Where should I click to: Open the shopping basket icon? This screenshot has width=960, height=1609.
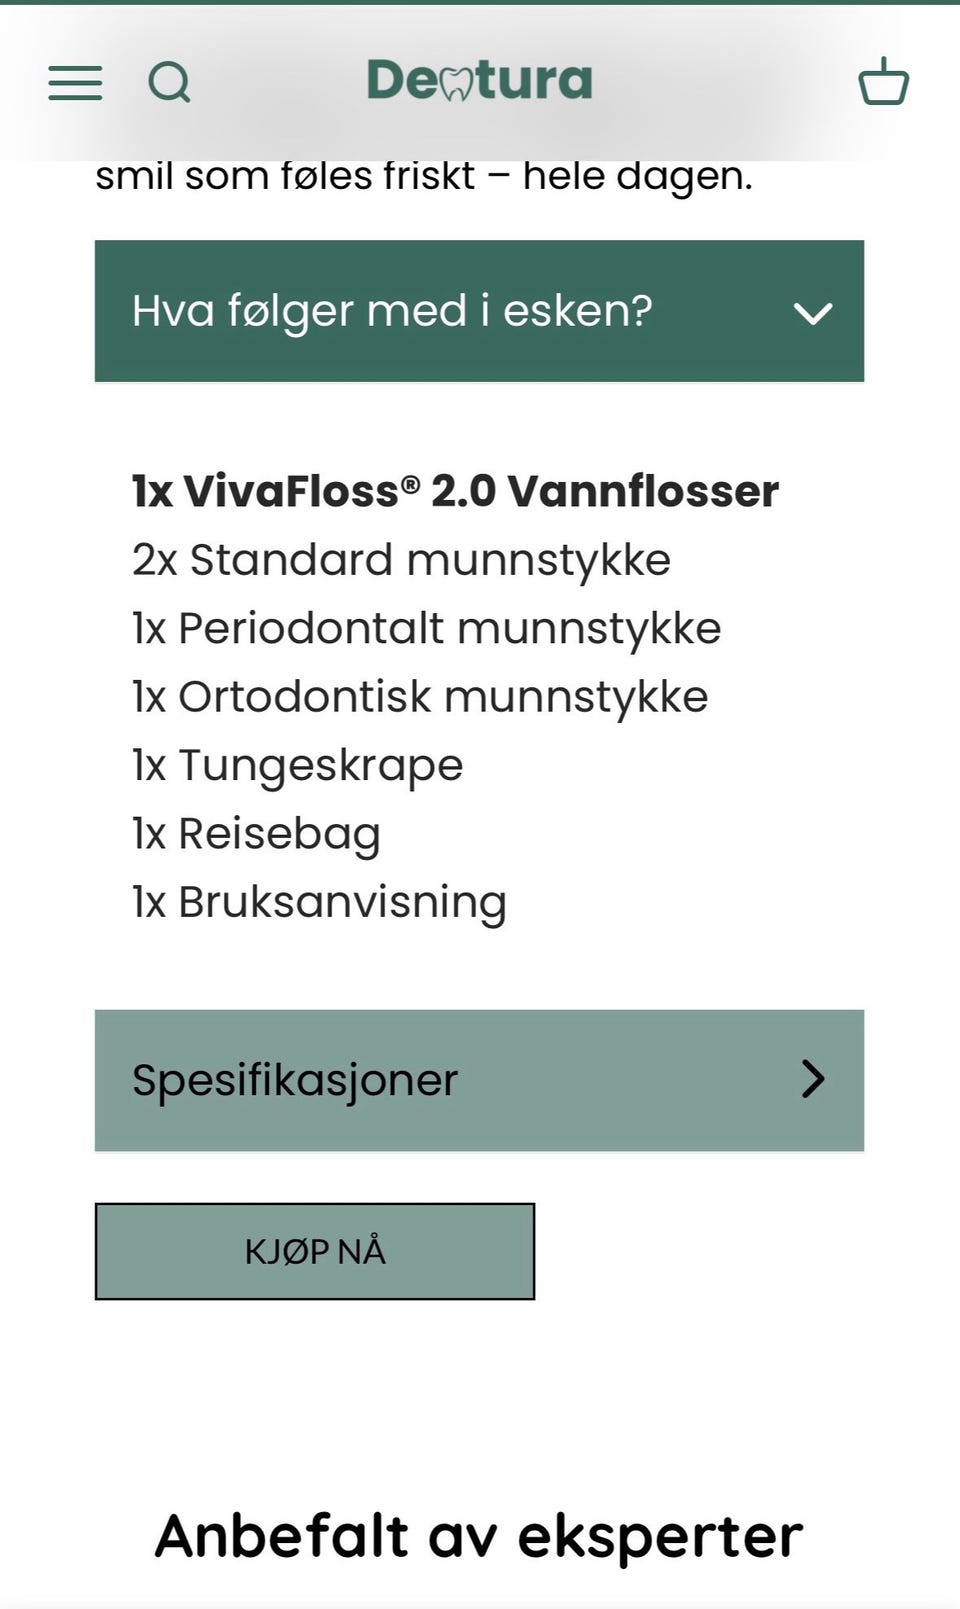click(883, 82)
